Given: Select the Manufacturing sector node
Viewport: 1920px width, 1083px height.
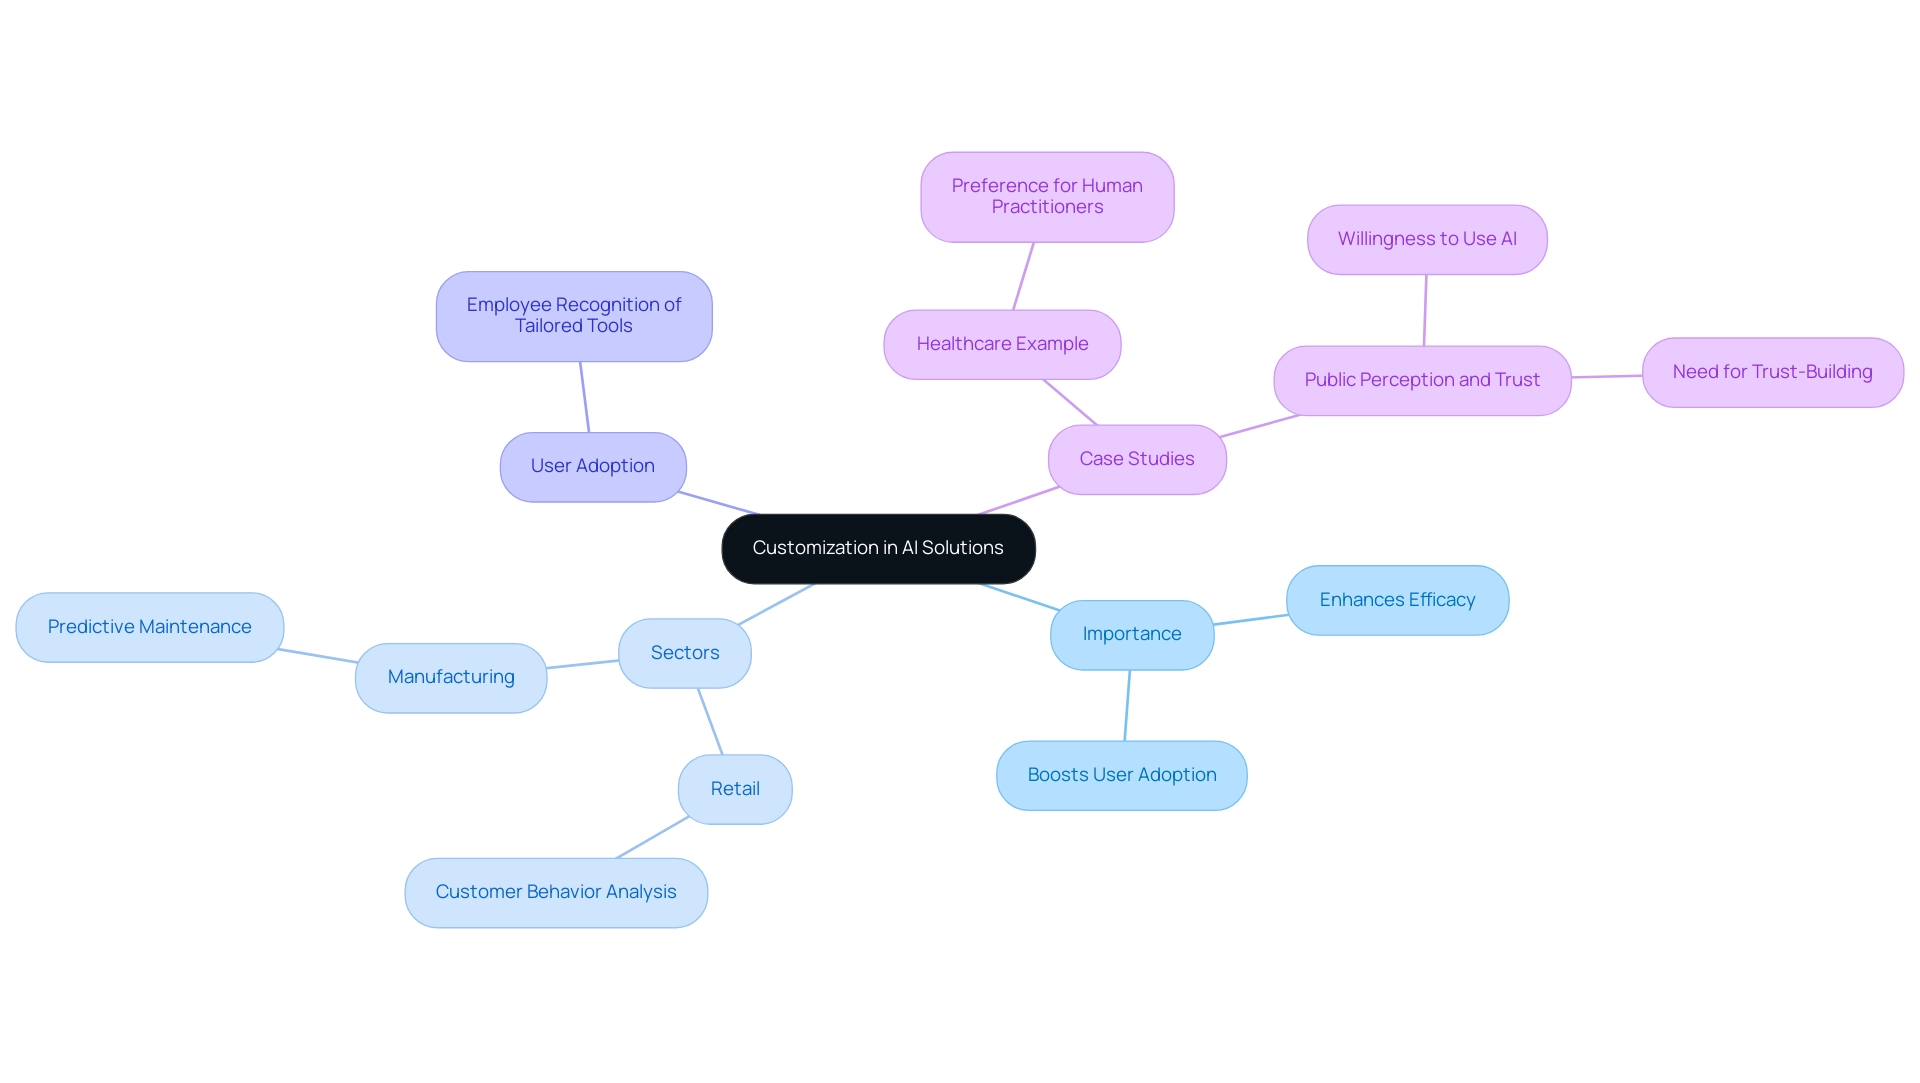Looking at the screenshot, I should [x=450, y=675].
